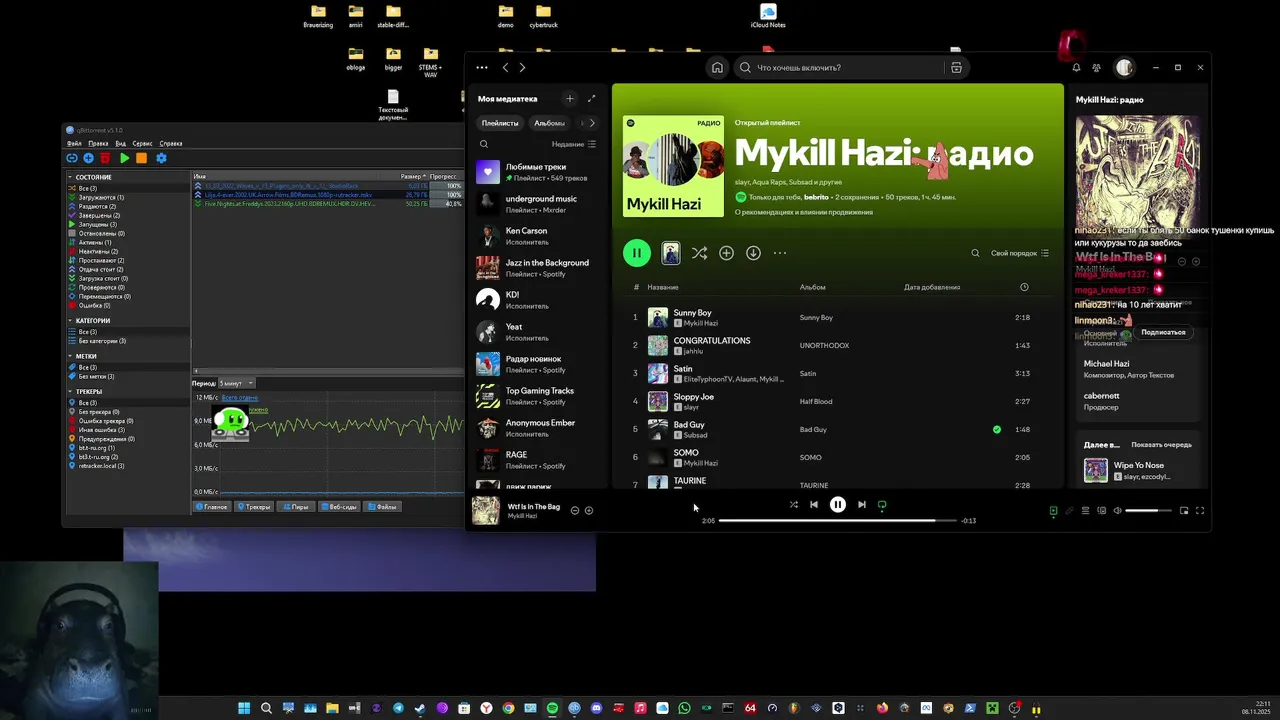Select Albums filter chip
This screenshot has width=1280, height=720.
click(x=549, y=123)
